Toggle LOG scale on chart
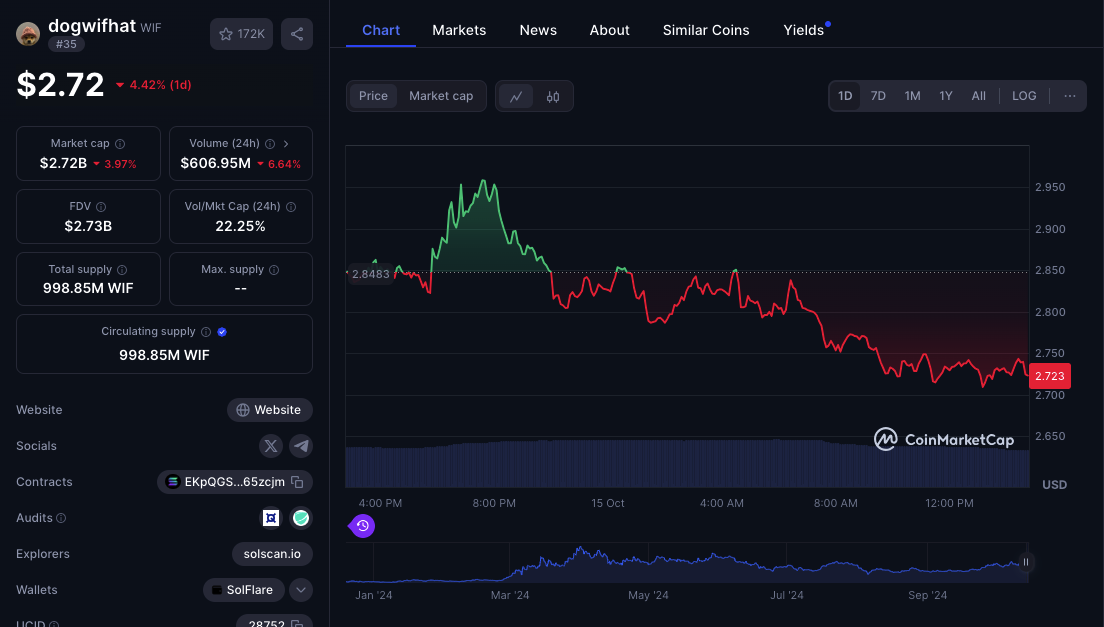This screenshot has height=627, width=1104. [x=1024, y=96]
